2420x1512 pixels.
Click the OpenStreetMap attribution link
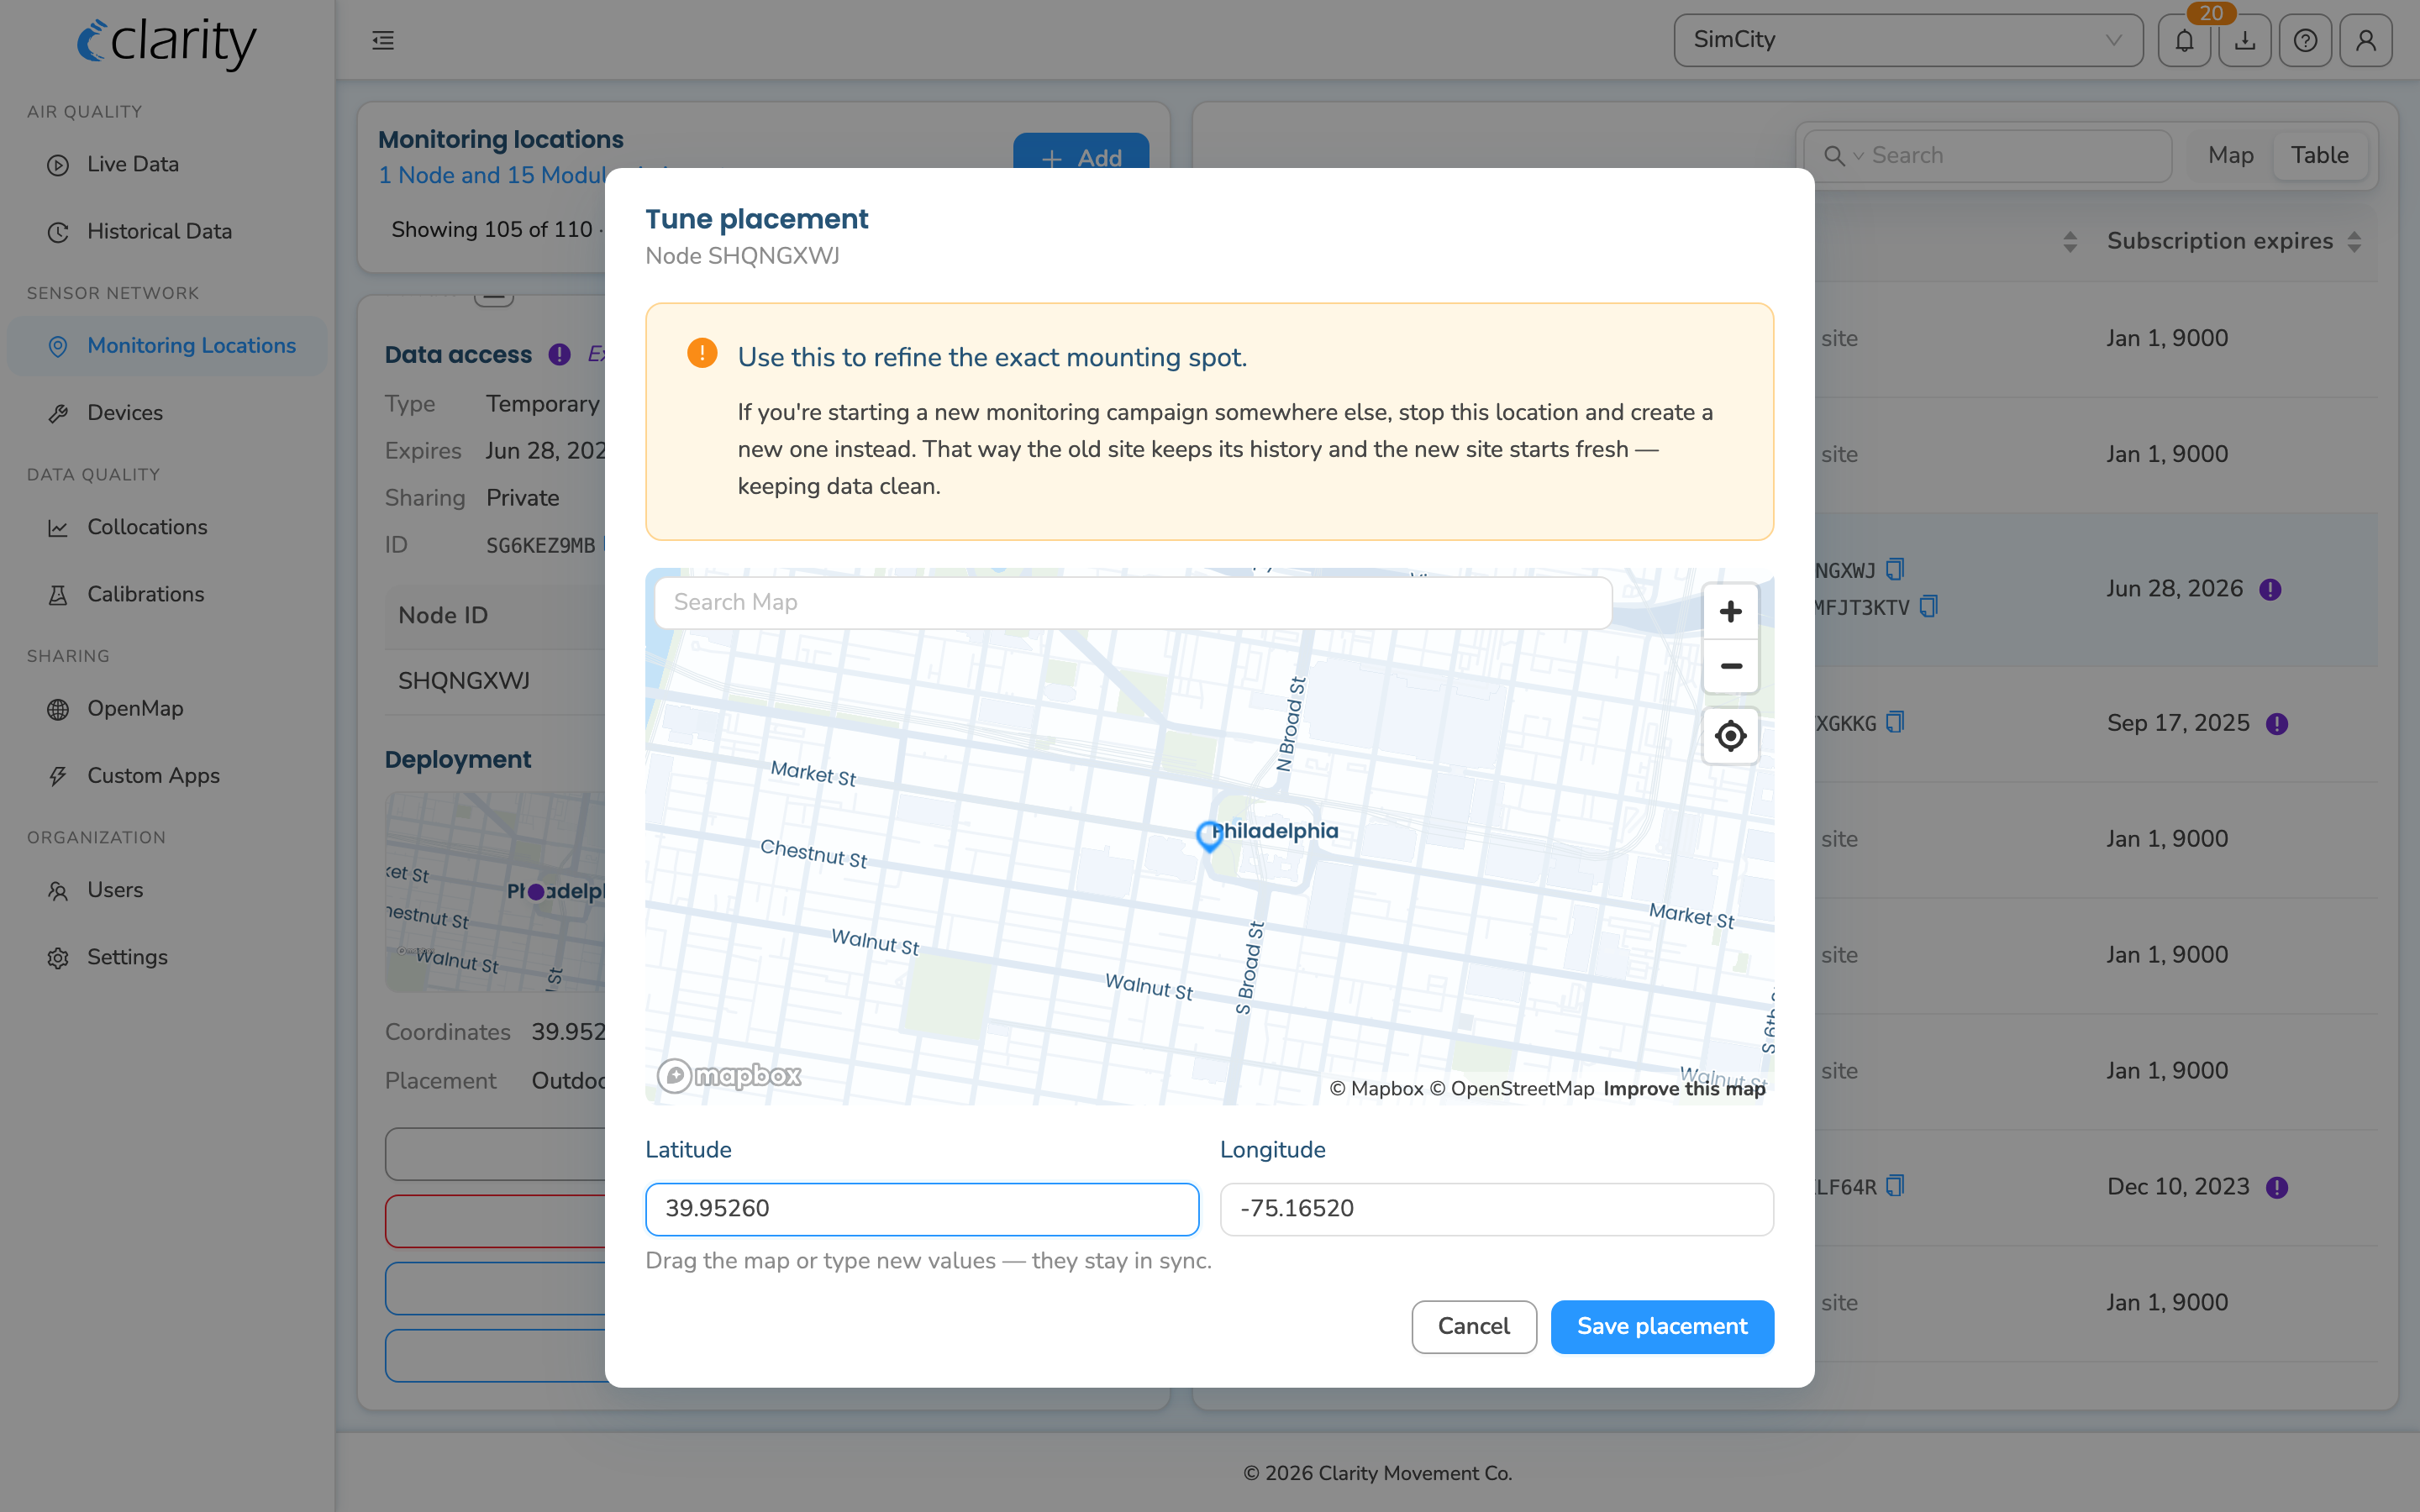pos(1511,1089)
